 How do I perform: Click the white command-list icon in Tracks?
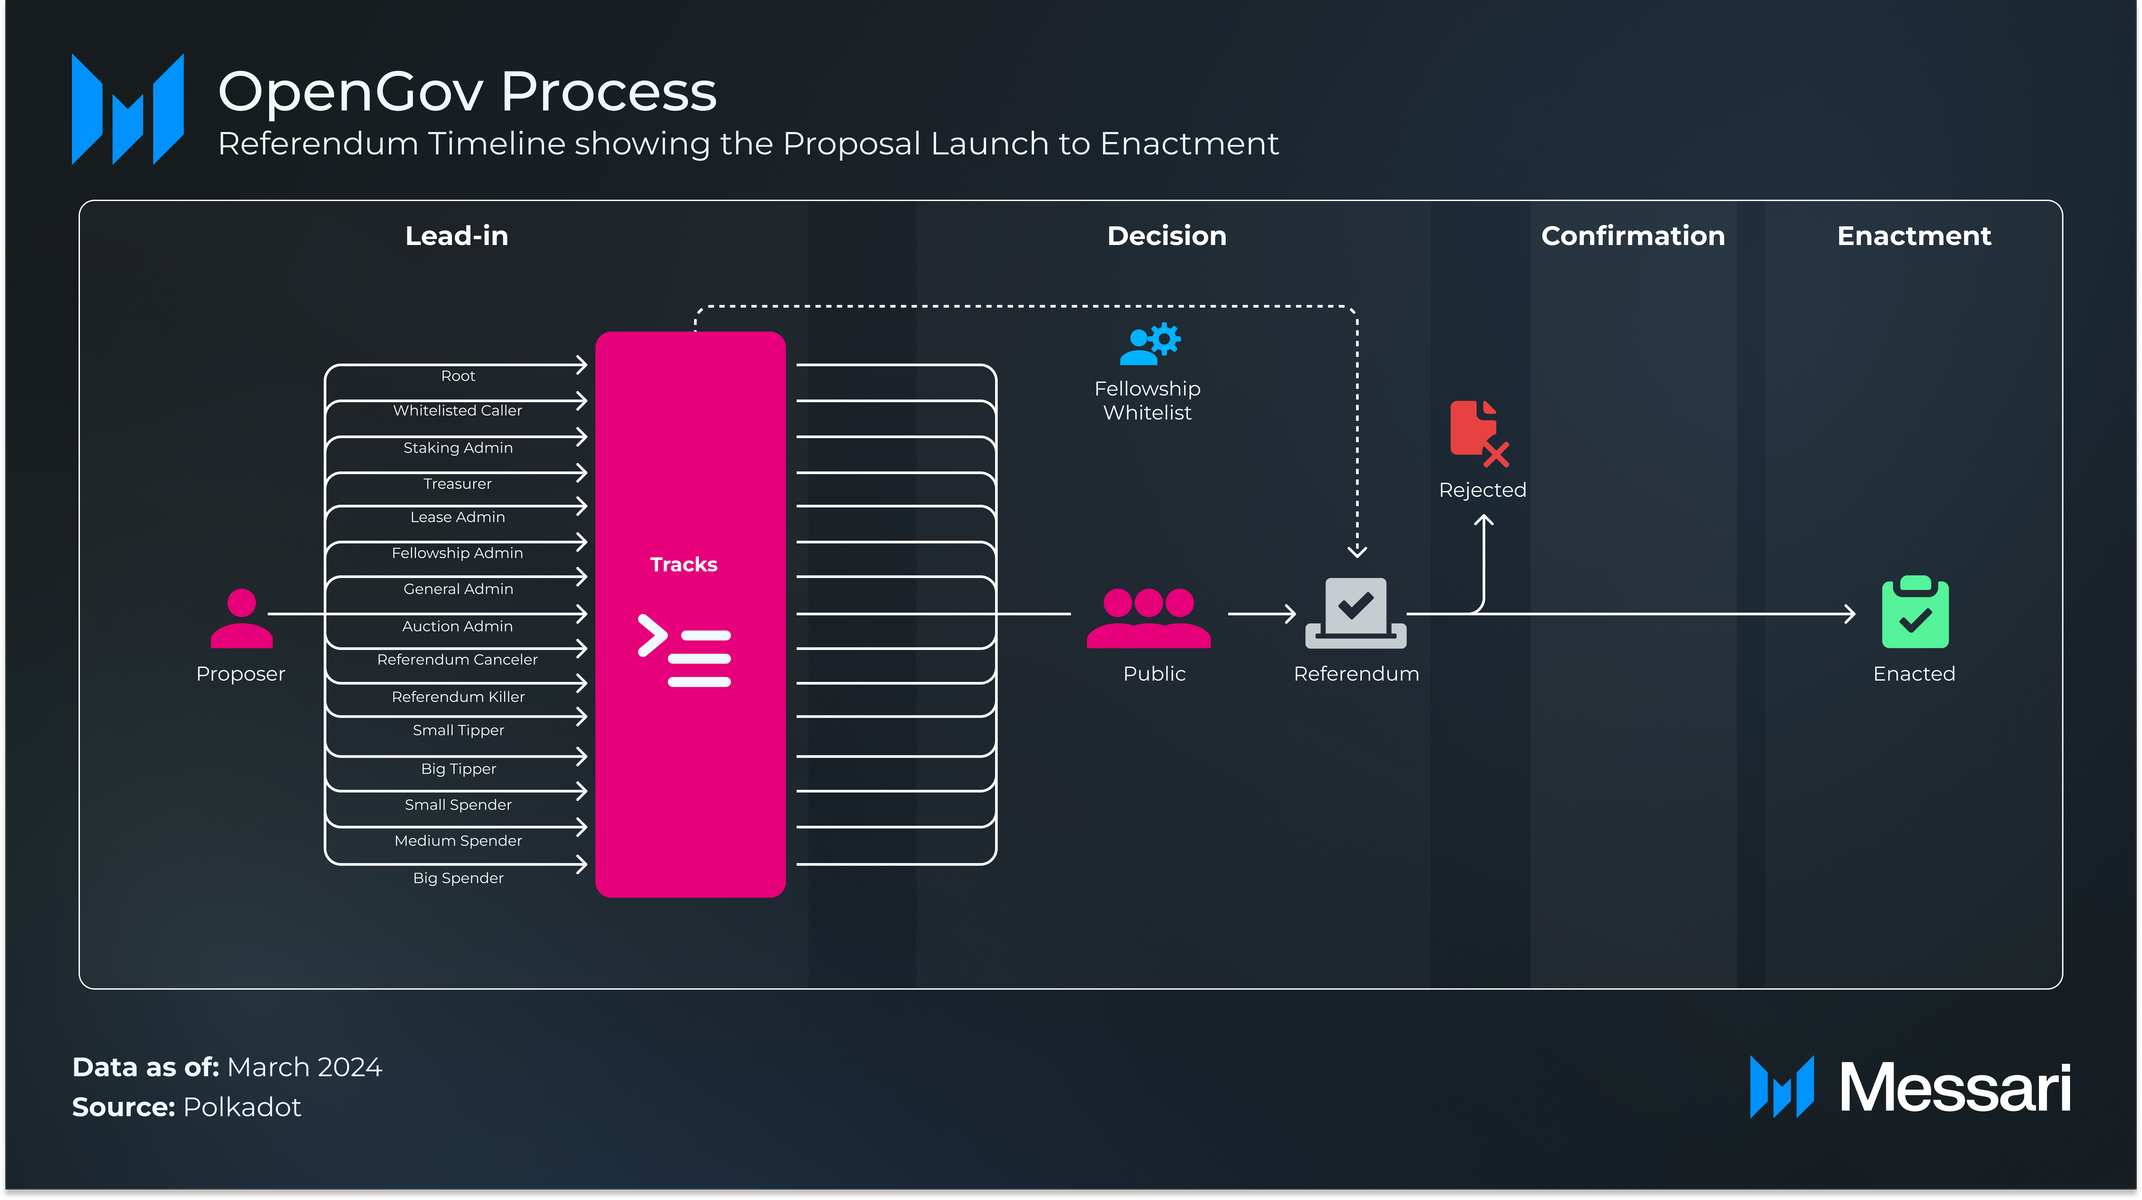pos(685,650)
